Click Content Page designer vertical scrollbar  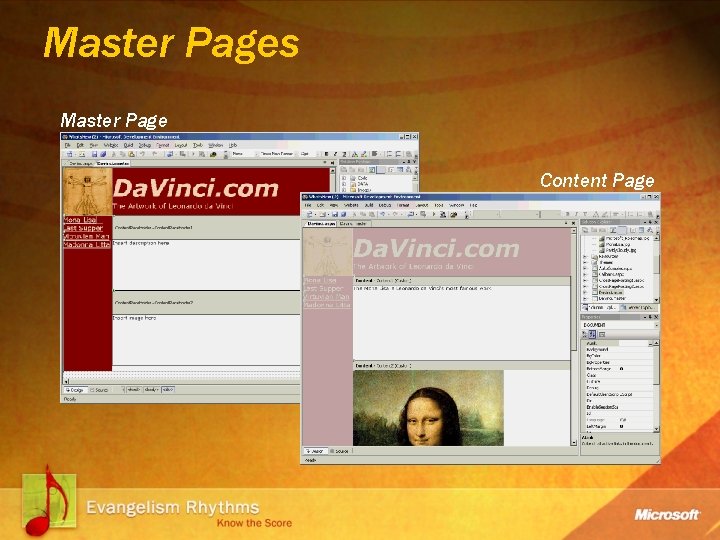[x=574, y=337]
